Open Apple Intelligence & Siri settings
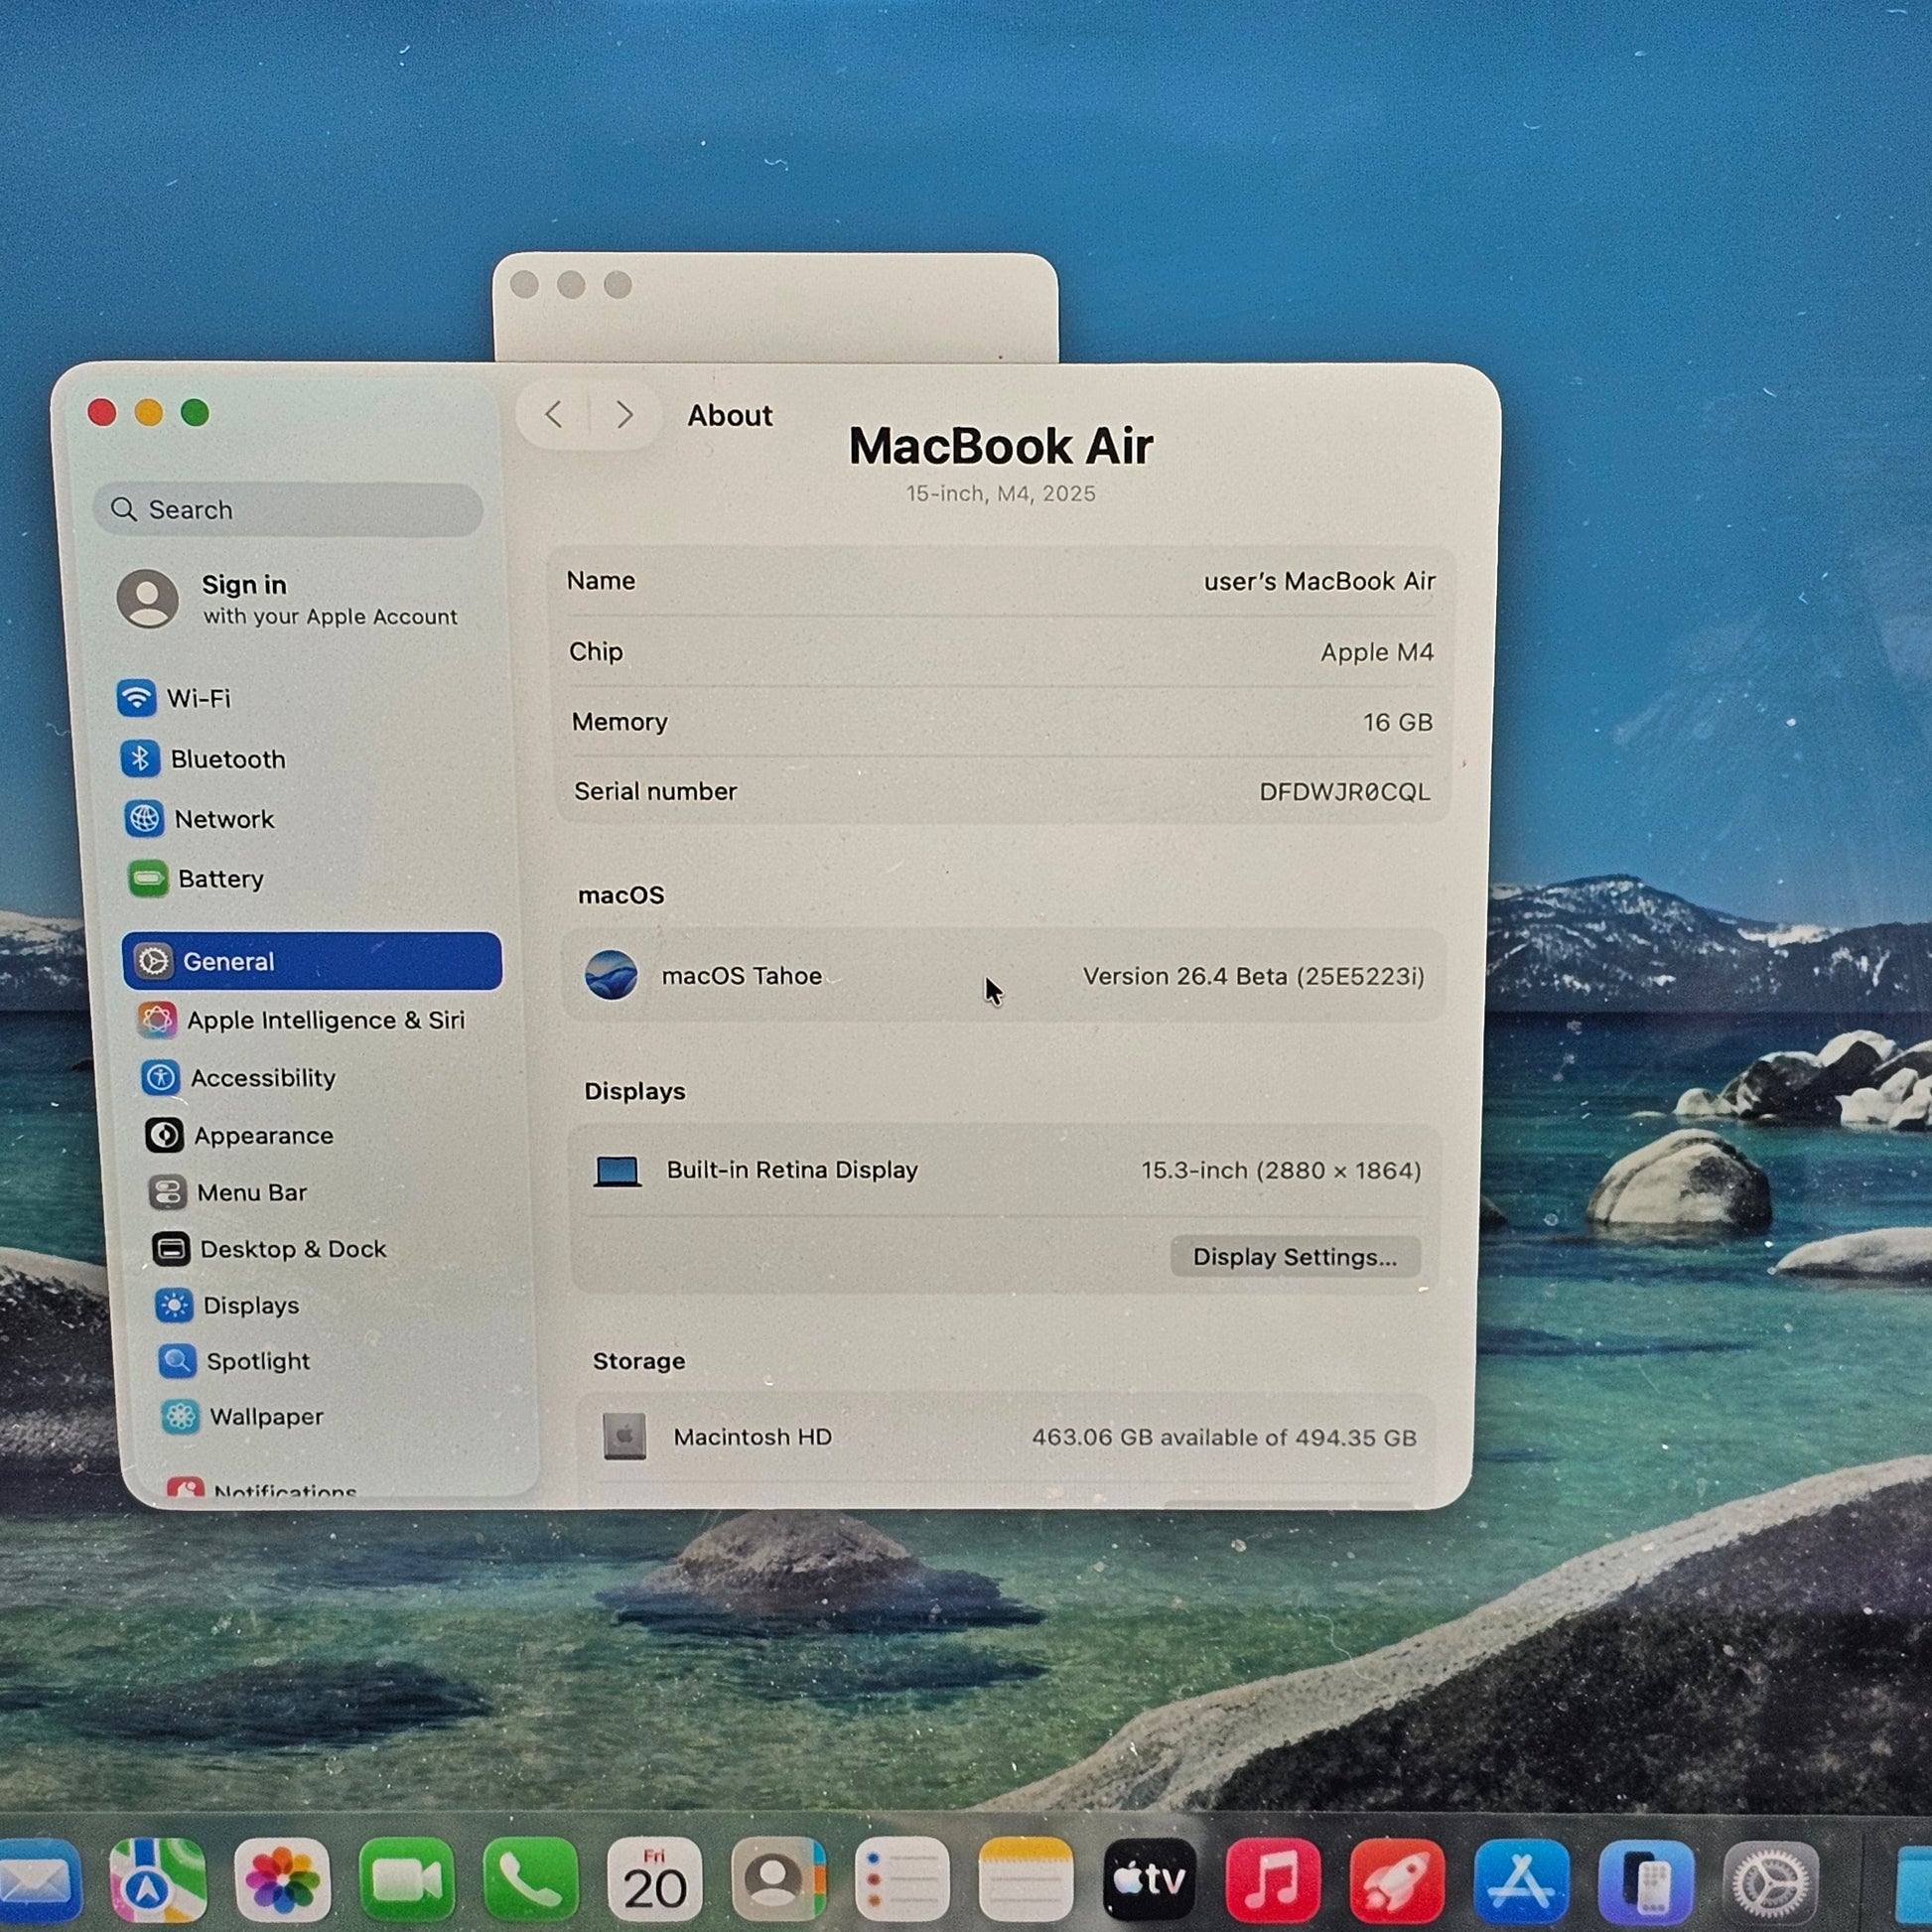The height and width of the screenshot is (1932, 1932). (x=325, y=1020)
